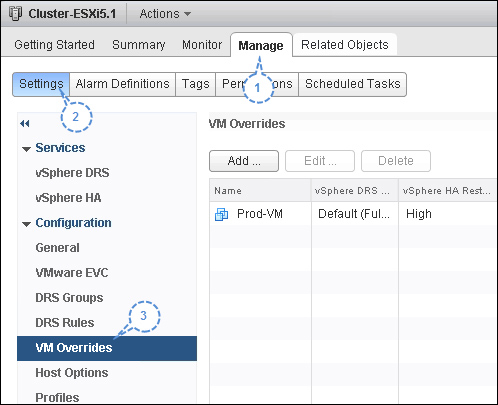Select General under Configuration
Image resolution: width=498 pixels, height=405 pixels.
coord(57,248)
